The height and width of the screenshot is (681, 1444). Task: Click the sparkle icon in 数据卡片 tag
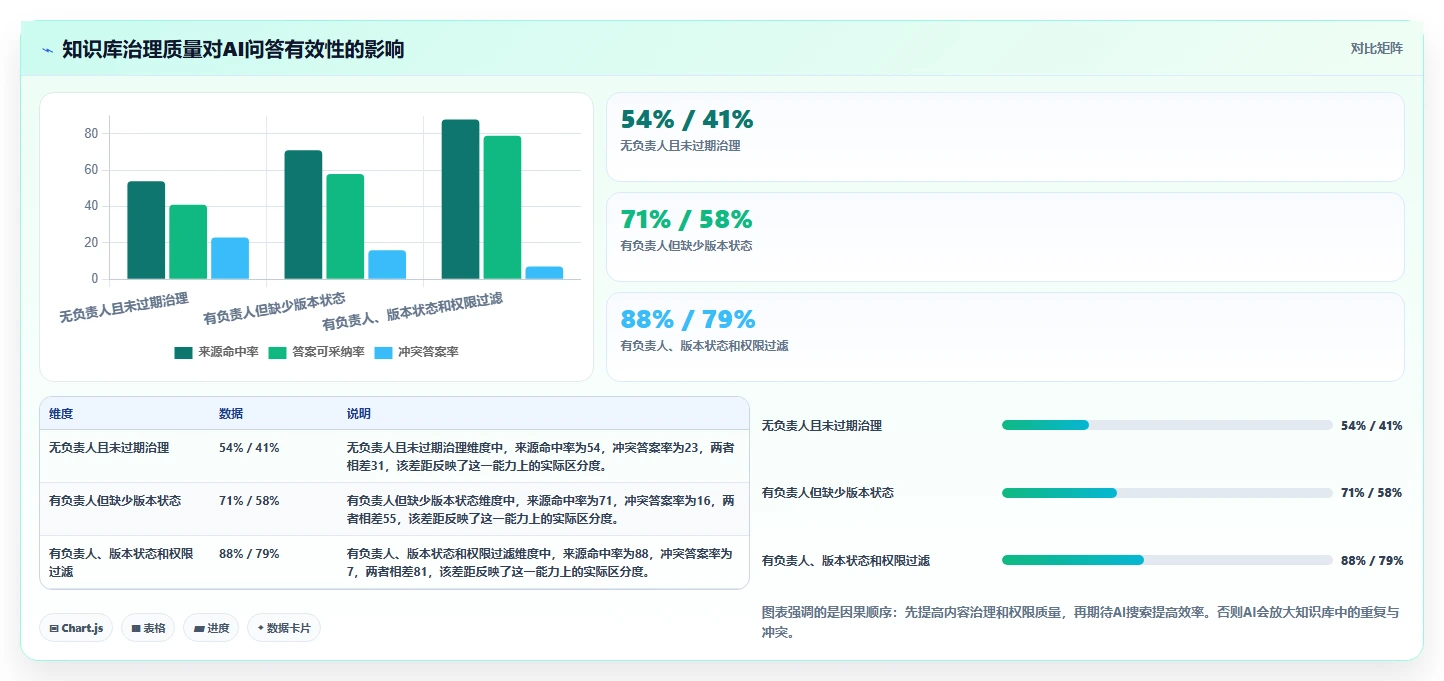point(260,629)
